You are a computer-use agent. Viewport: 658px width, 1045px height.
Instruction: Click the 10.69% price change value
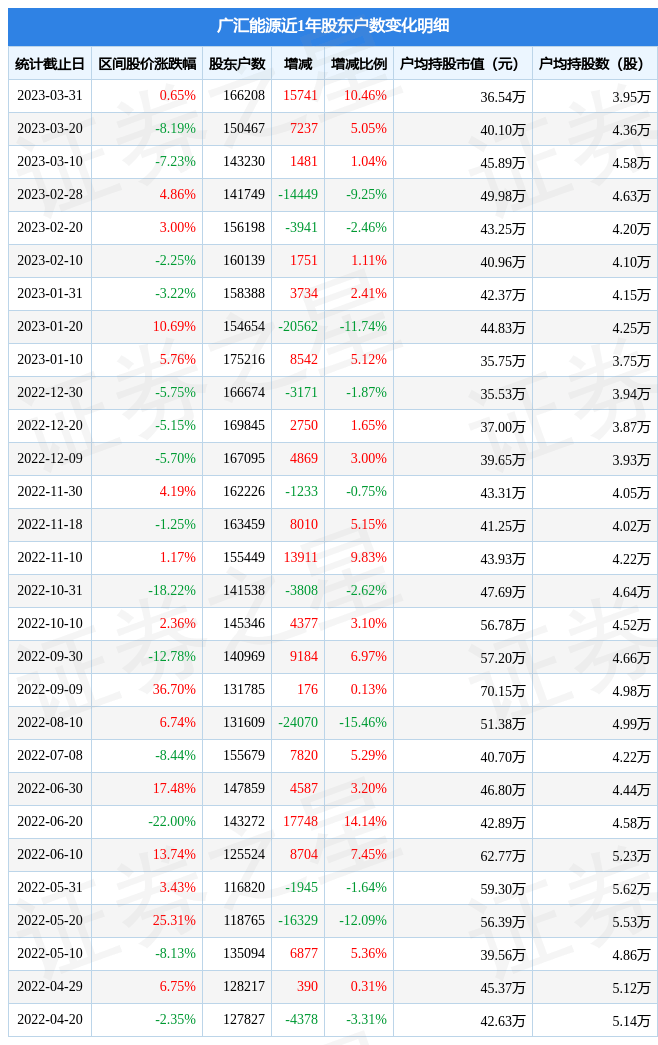pos(175,326)
